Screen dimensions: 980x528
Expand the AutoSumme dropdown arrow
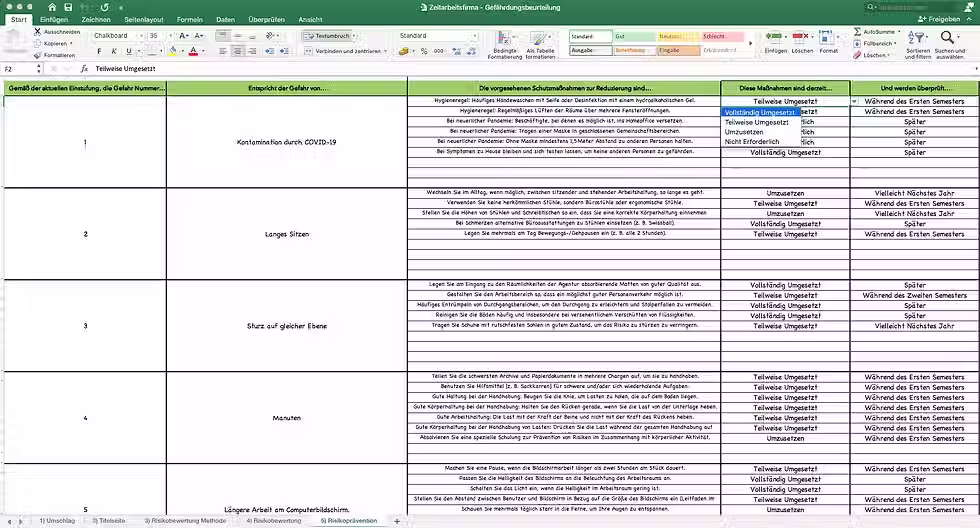tap(899, 31)
